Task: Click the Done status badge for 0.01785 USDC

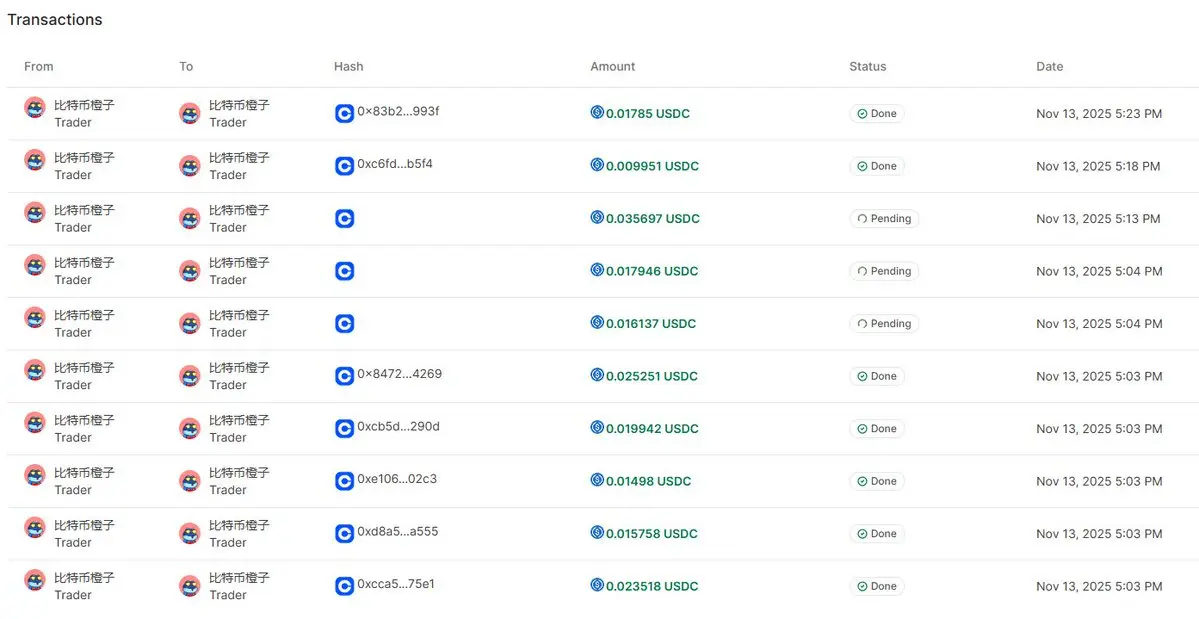Action: click(877, 114)
